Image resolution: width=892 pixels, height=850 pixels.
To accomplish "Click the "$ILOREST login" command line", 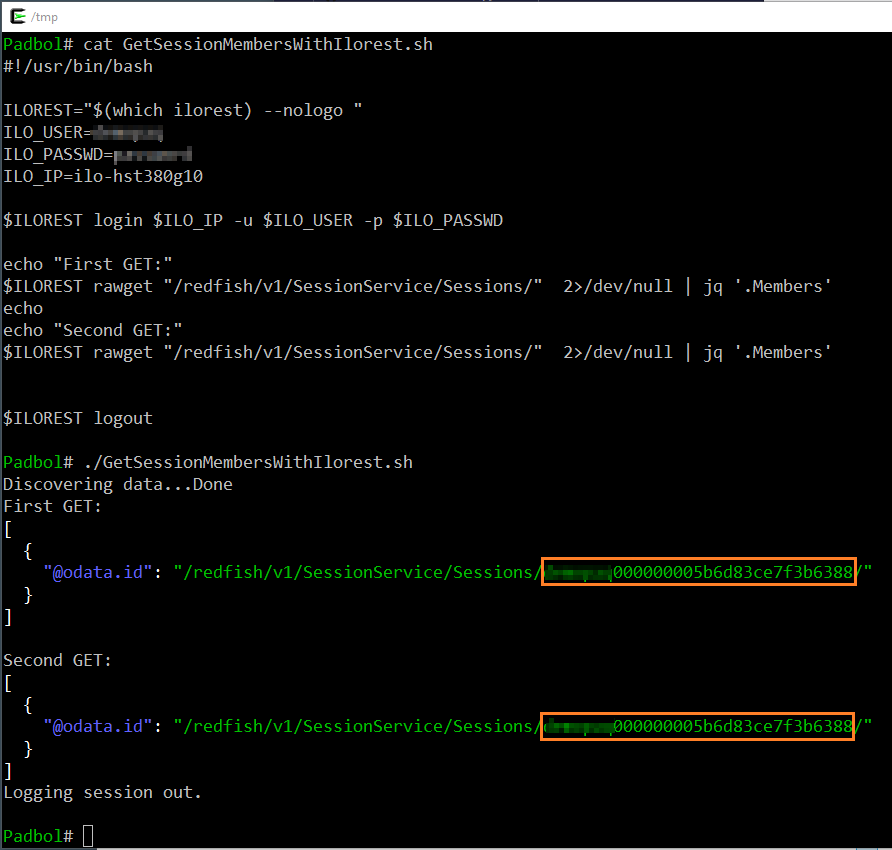I will [x=253, y=220].
